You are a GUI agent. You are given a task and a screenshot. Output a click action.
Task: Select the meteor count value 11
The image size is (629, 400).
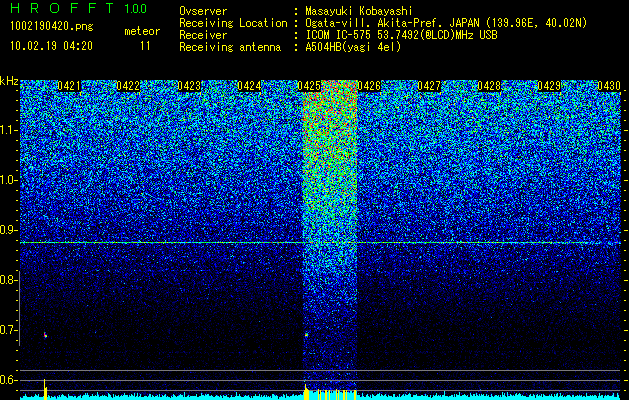coord(145,46)
